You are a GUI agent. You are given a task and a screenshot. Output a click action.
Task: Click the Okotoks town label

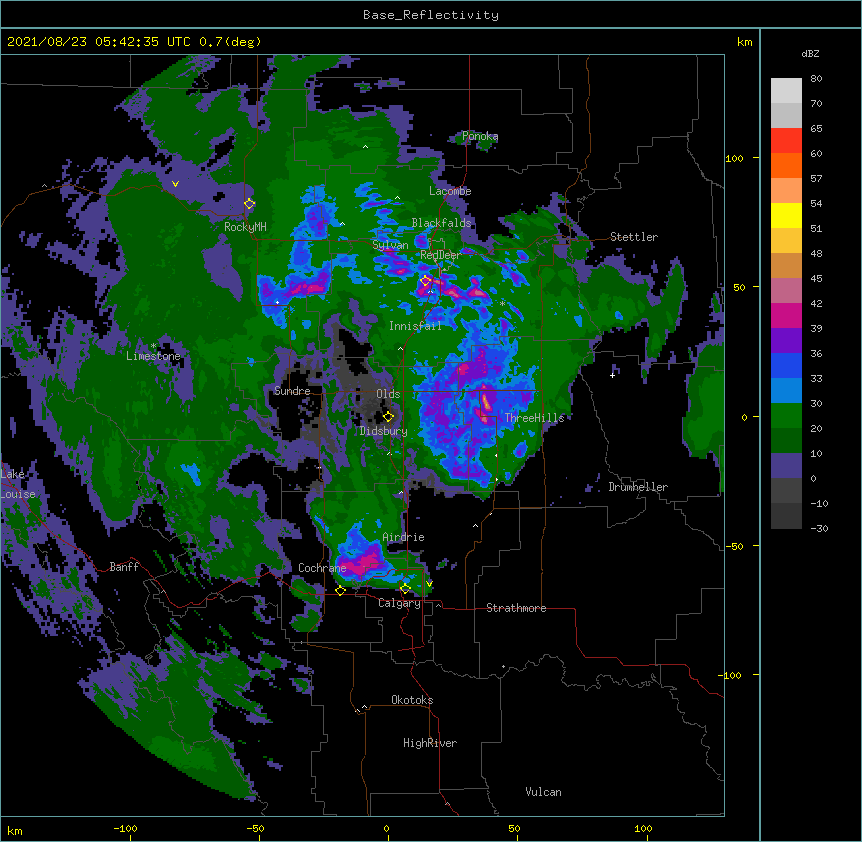click(412, 700)
